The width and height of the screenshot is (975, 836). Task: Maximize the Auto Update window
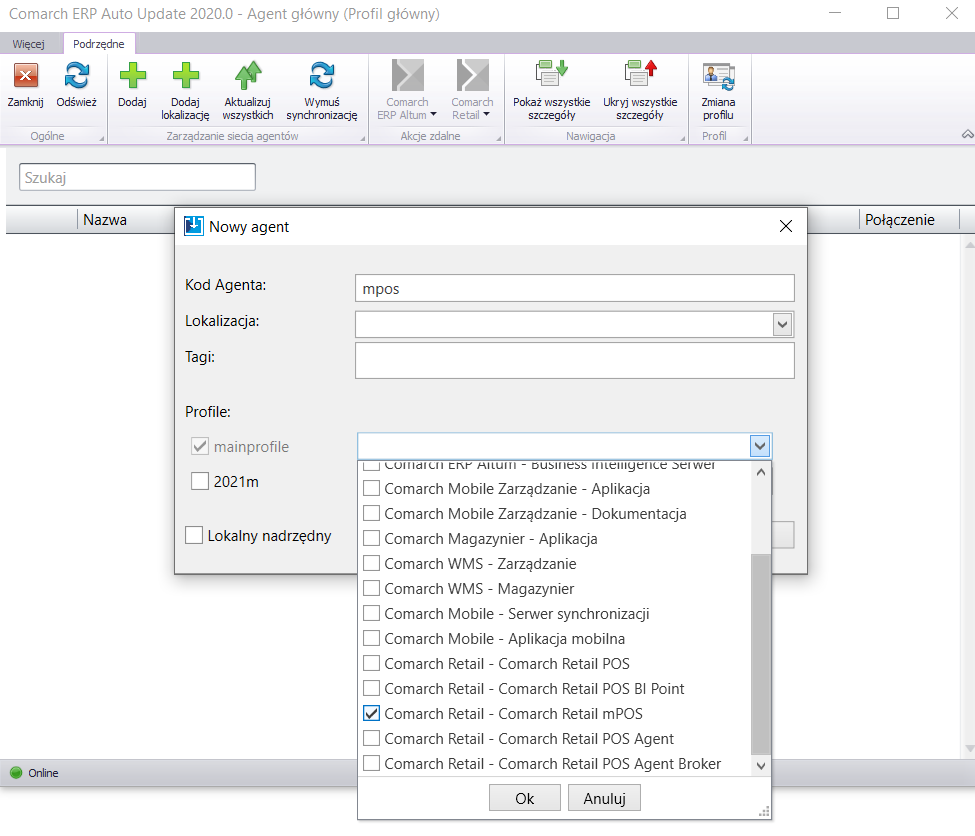[x=893, y=13]
